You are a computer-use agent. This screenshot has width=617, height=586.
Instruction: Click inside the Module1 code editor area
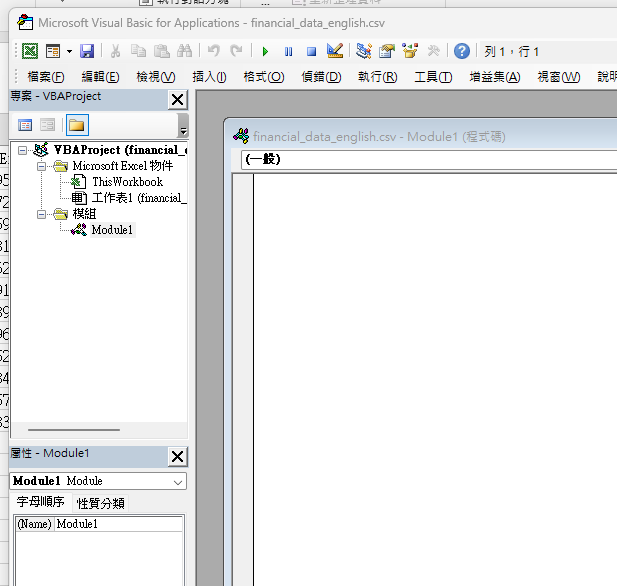coord(435,378)
